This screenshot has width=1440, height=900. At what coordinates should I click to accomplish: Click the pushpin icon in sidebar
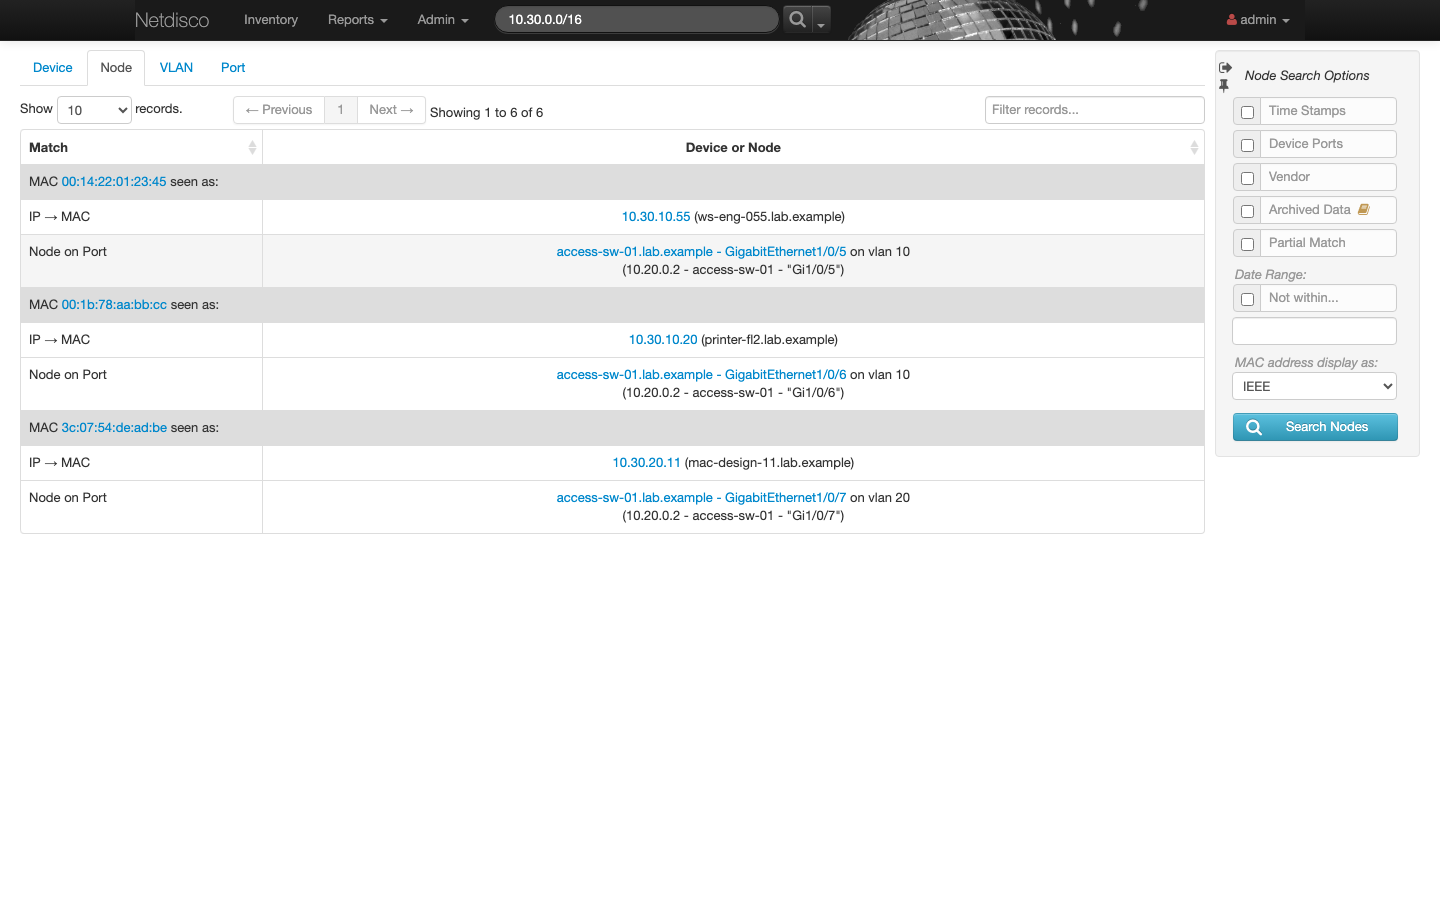click(x=1224, y=86)
